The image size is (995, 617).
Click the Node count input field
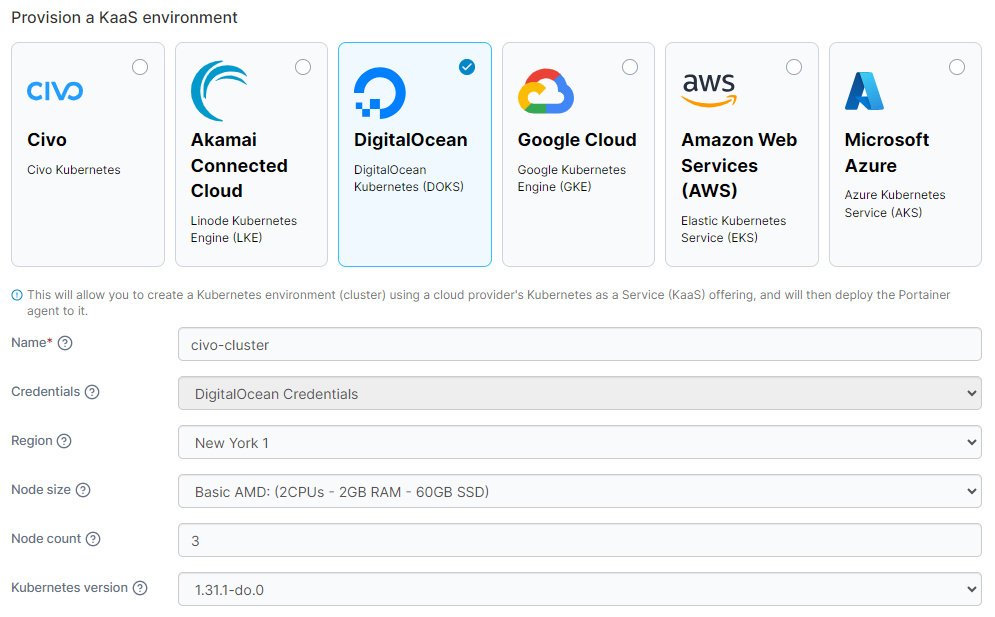[579, 541]
